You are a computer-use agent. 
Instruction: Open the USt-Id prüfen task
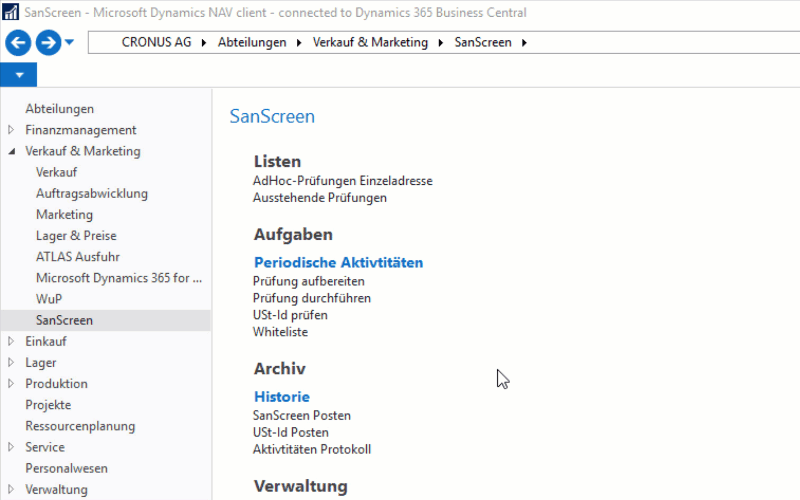tap(290, 315)
